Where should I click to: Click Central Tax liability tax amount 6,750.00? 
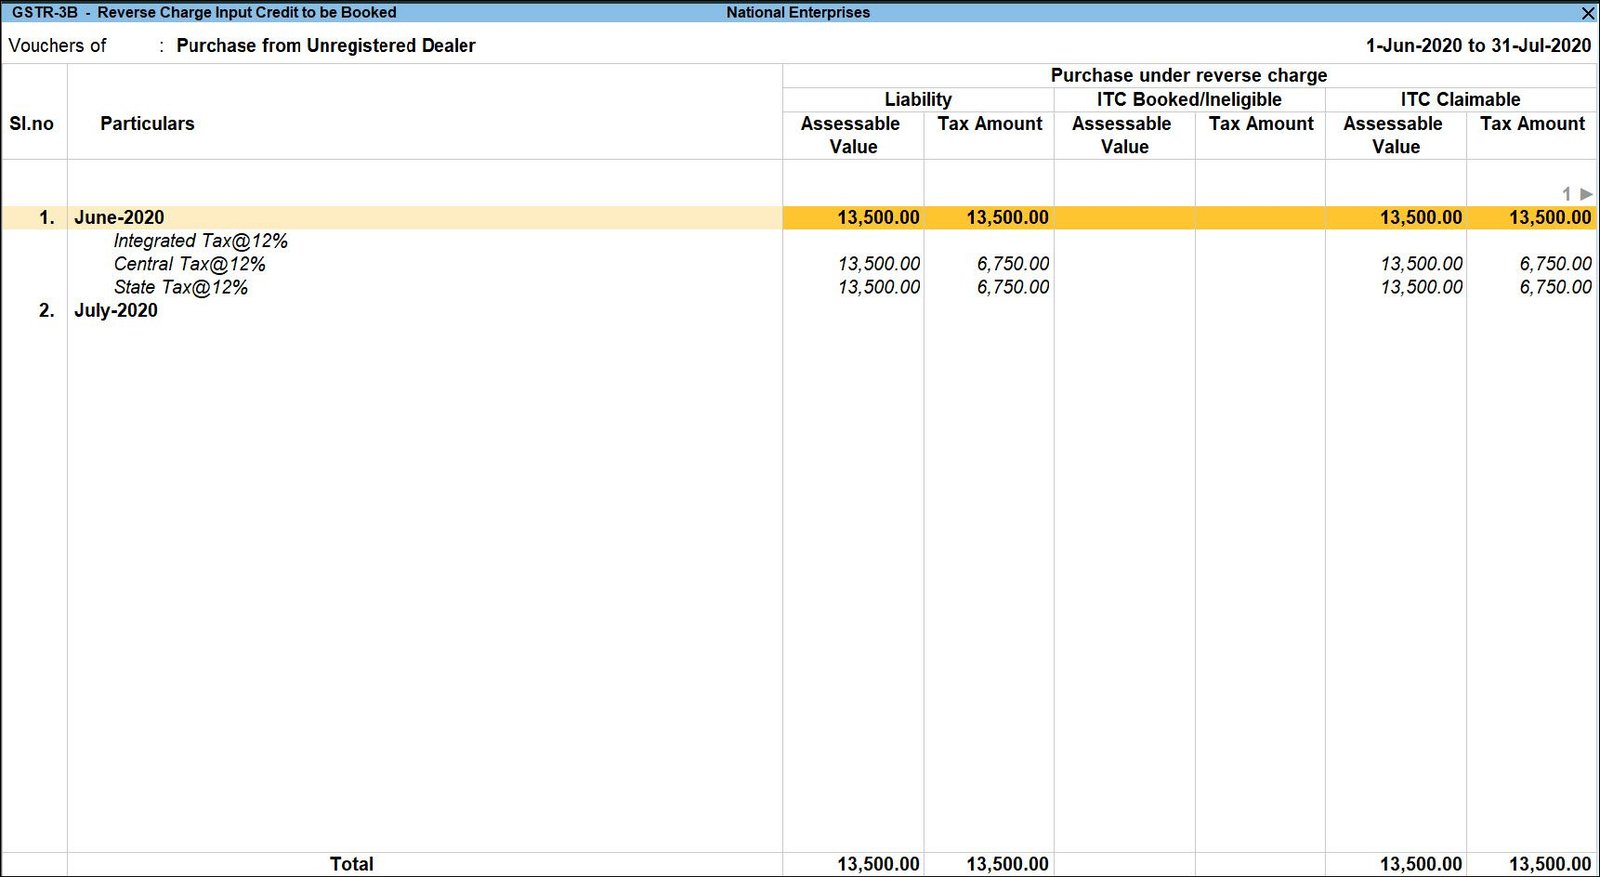(1012, 264)
